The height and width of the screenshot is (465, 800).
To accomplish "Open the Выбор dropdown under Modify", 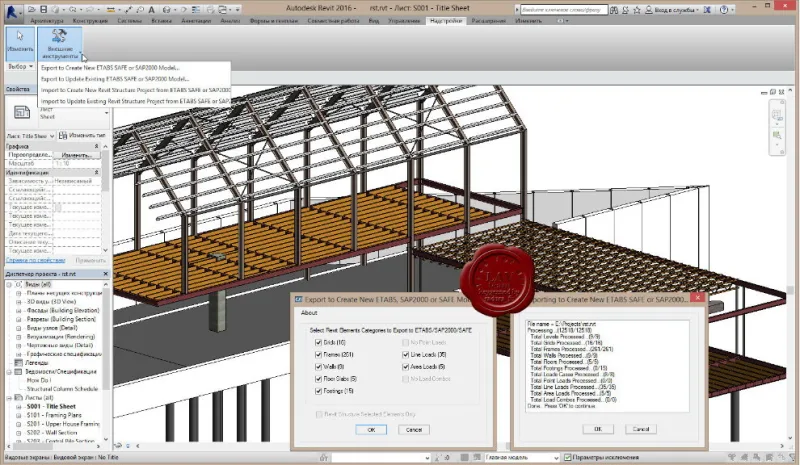I will pos(21,67).
